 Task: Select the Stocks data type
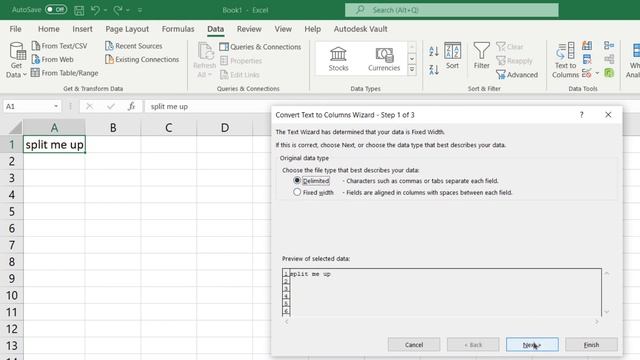pyautogui.click(x=338, y=59)
